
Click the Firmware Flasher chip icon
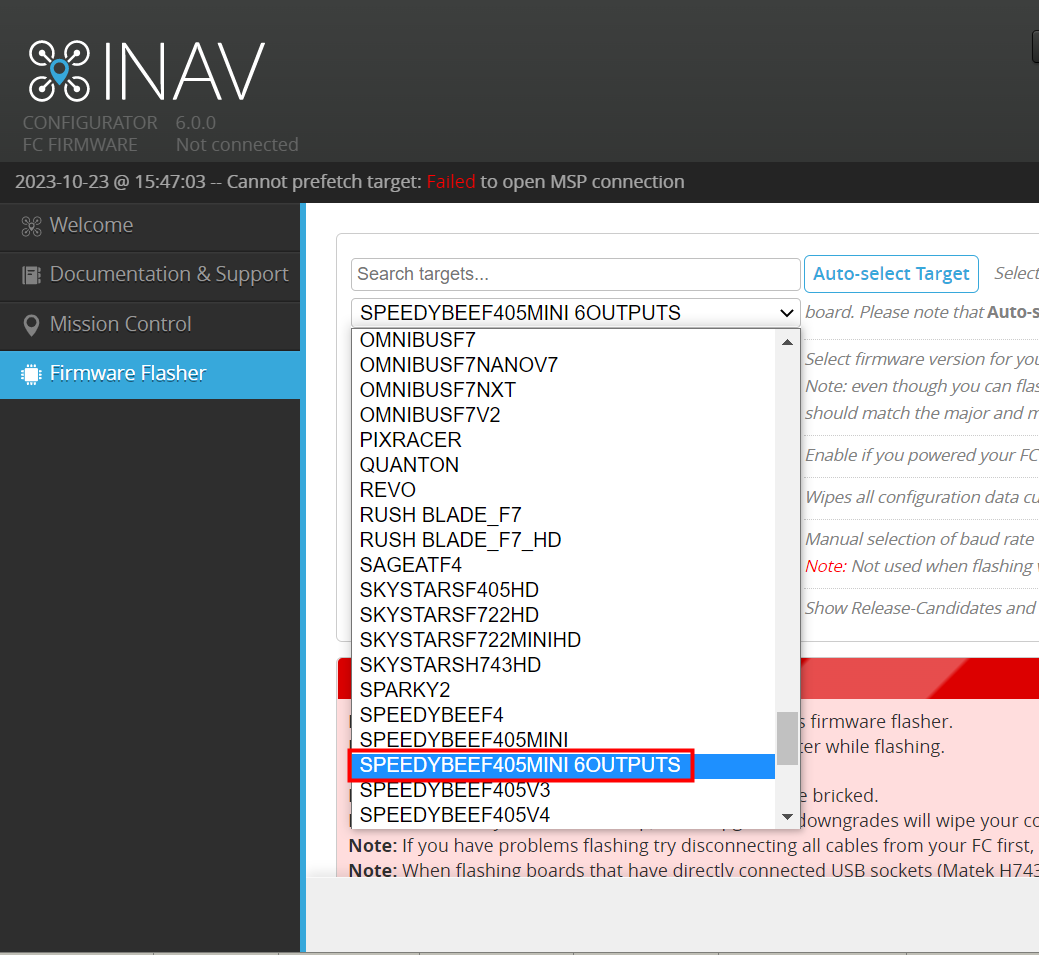tap(31, 374)
